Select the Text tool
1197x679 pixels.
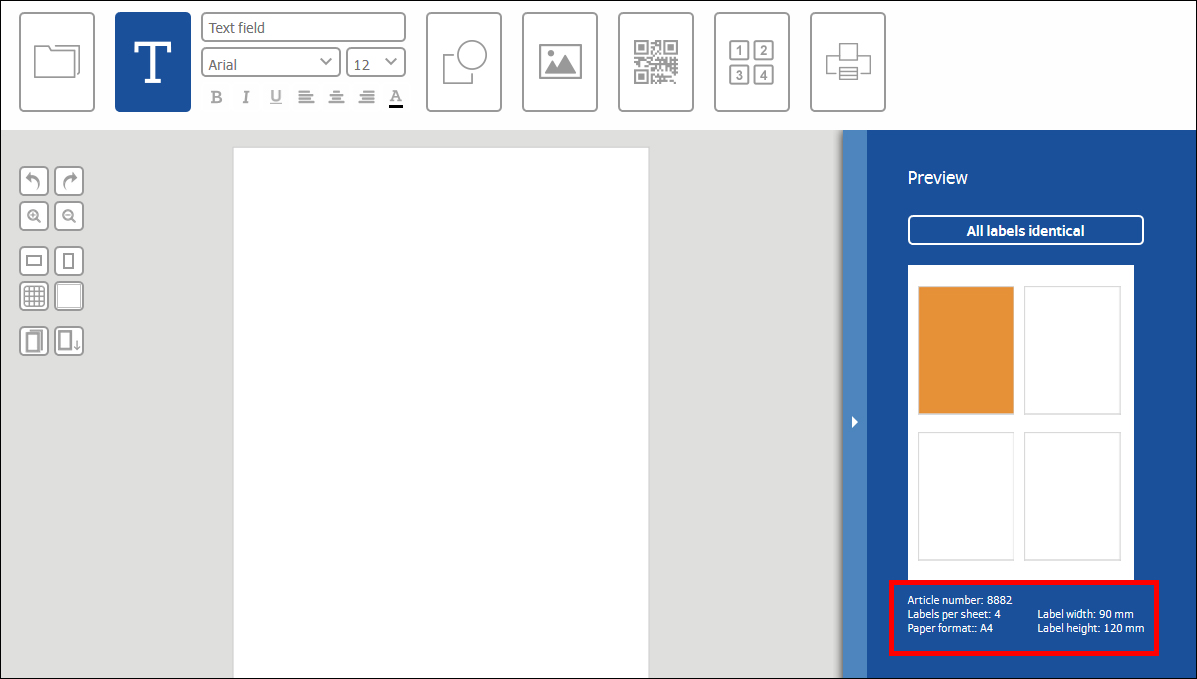coord(152,61)
